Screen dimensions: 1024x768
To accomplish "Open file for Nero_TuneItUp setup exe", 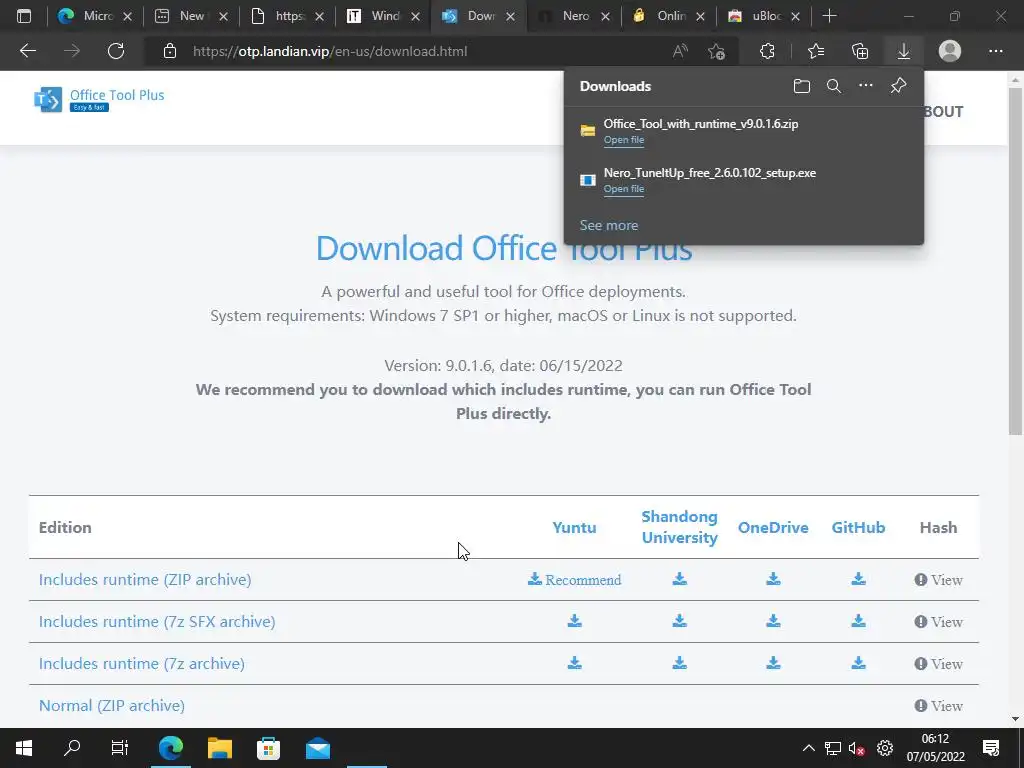I will pyautogui.click(x=624, y=189).
